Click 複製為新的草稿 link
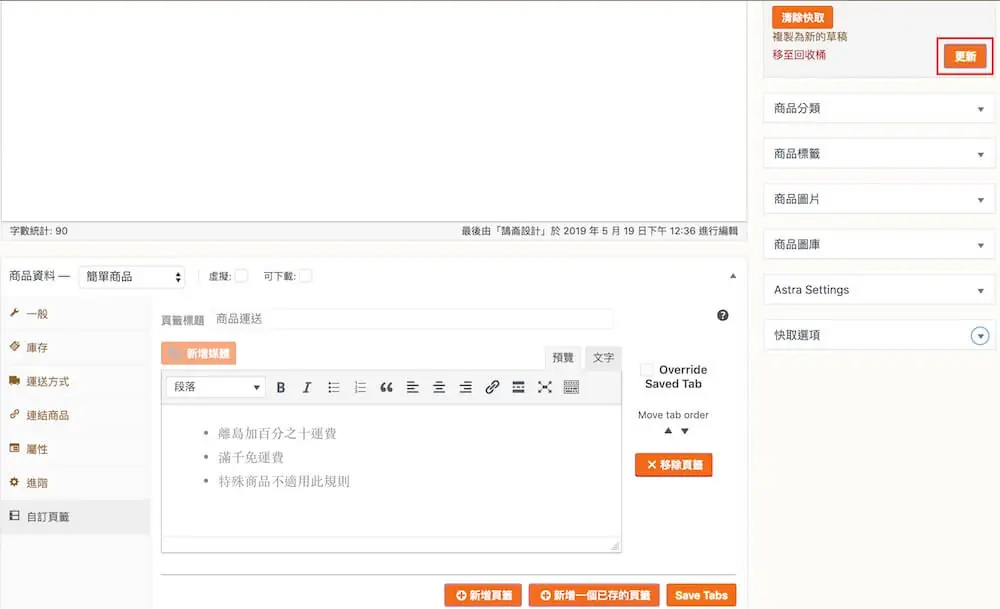Image resolution: width=1000 pixels, height=609 pixels. [810, 36]
